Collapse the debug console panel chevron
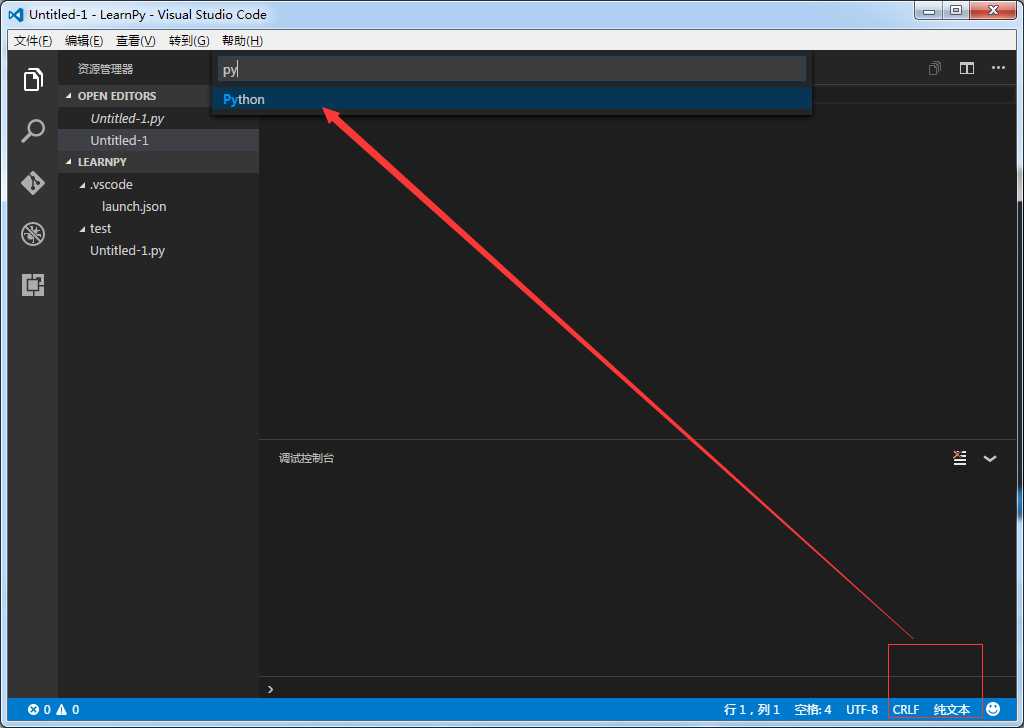 [x=990, y=458]
